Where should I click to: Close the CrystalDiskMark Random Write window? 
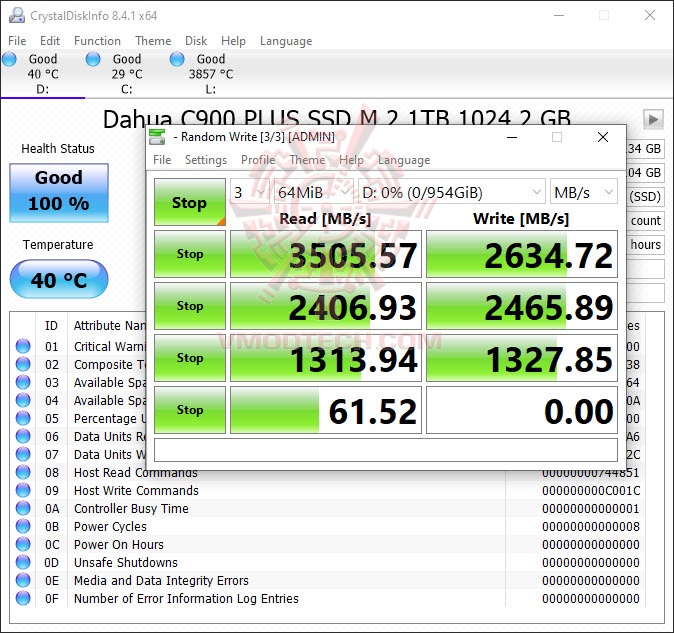click(603, 137)
